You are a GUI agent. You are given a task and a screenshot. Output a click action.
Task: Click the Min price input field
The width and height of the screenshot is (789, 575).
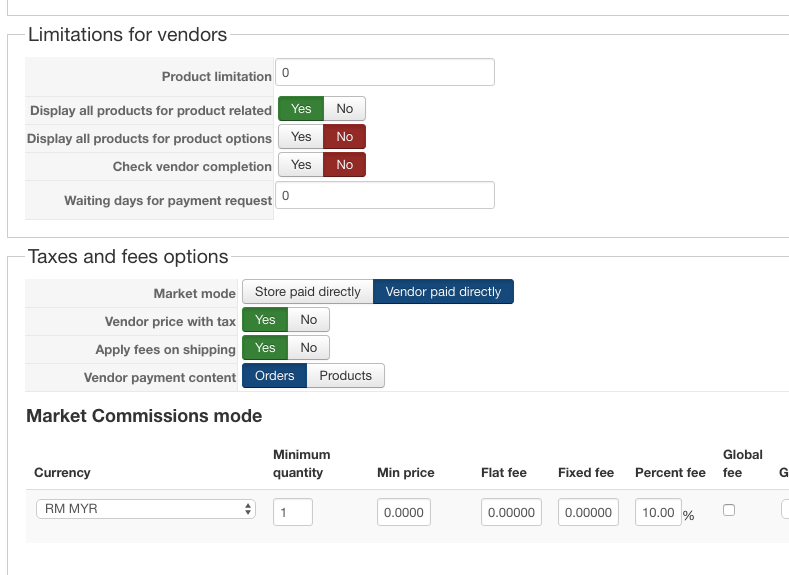coord(404,513)
